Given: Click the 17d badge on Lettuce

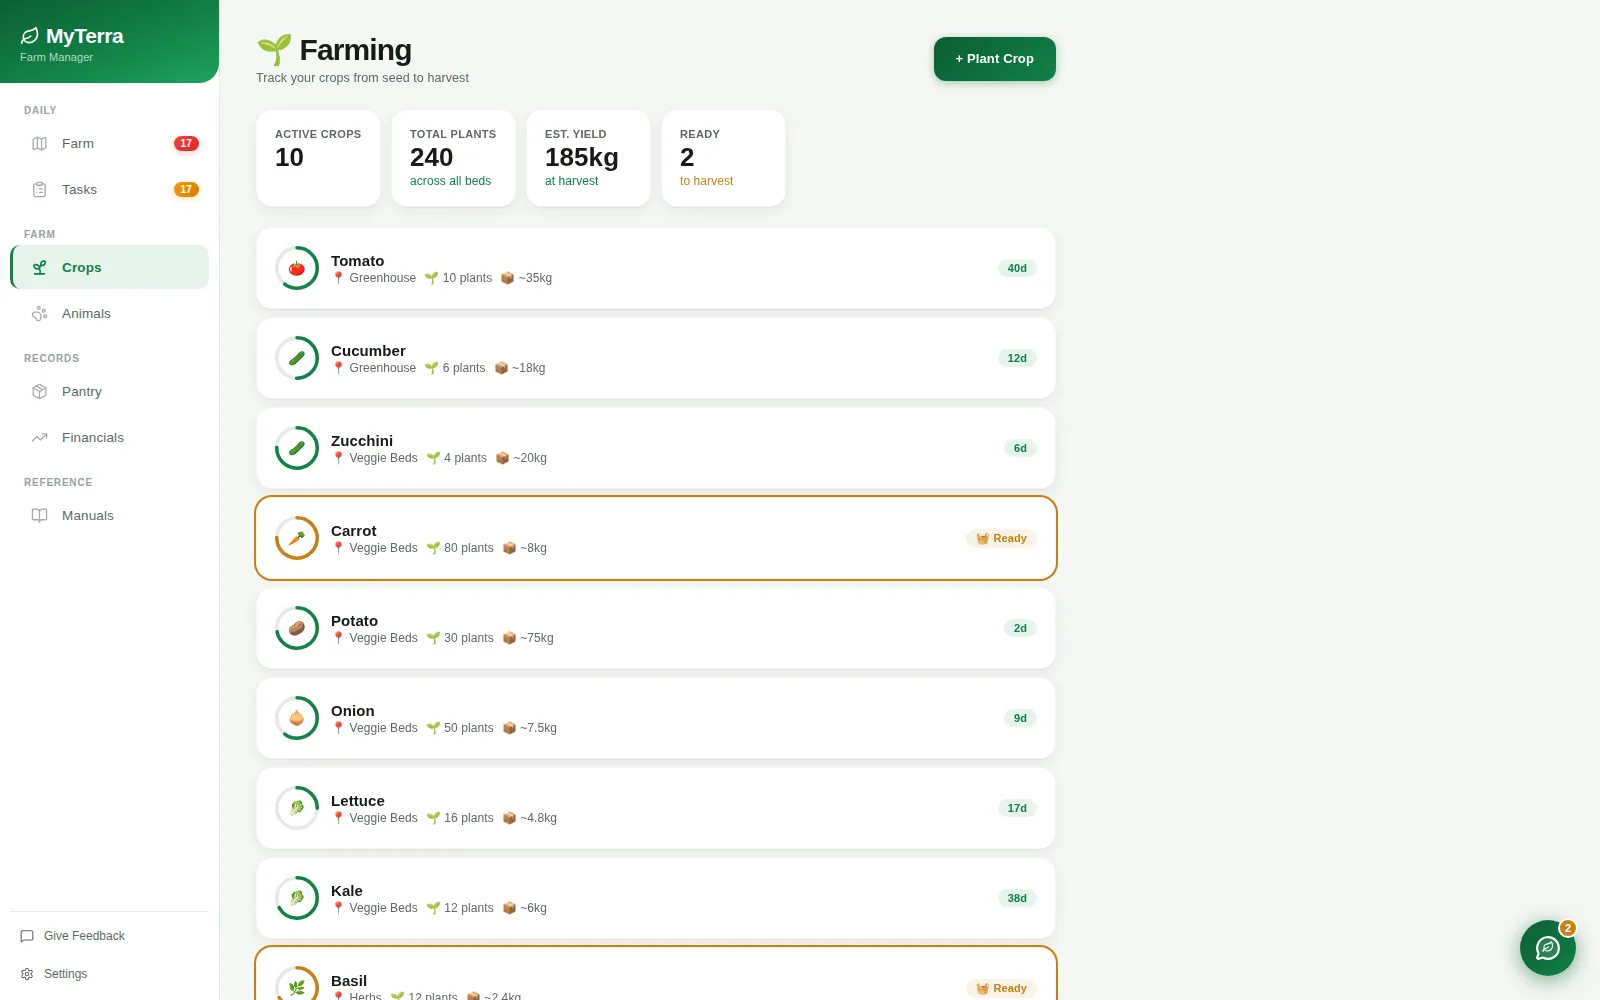Looking at the screenshot, I should [1017, 808].
